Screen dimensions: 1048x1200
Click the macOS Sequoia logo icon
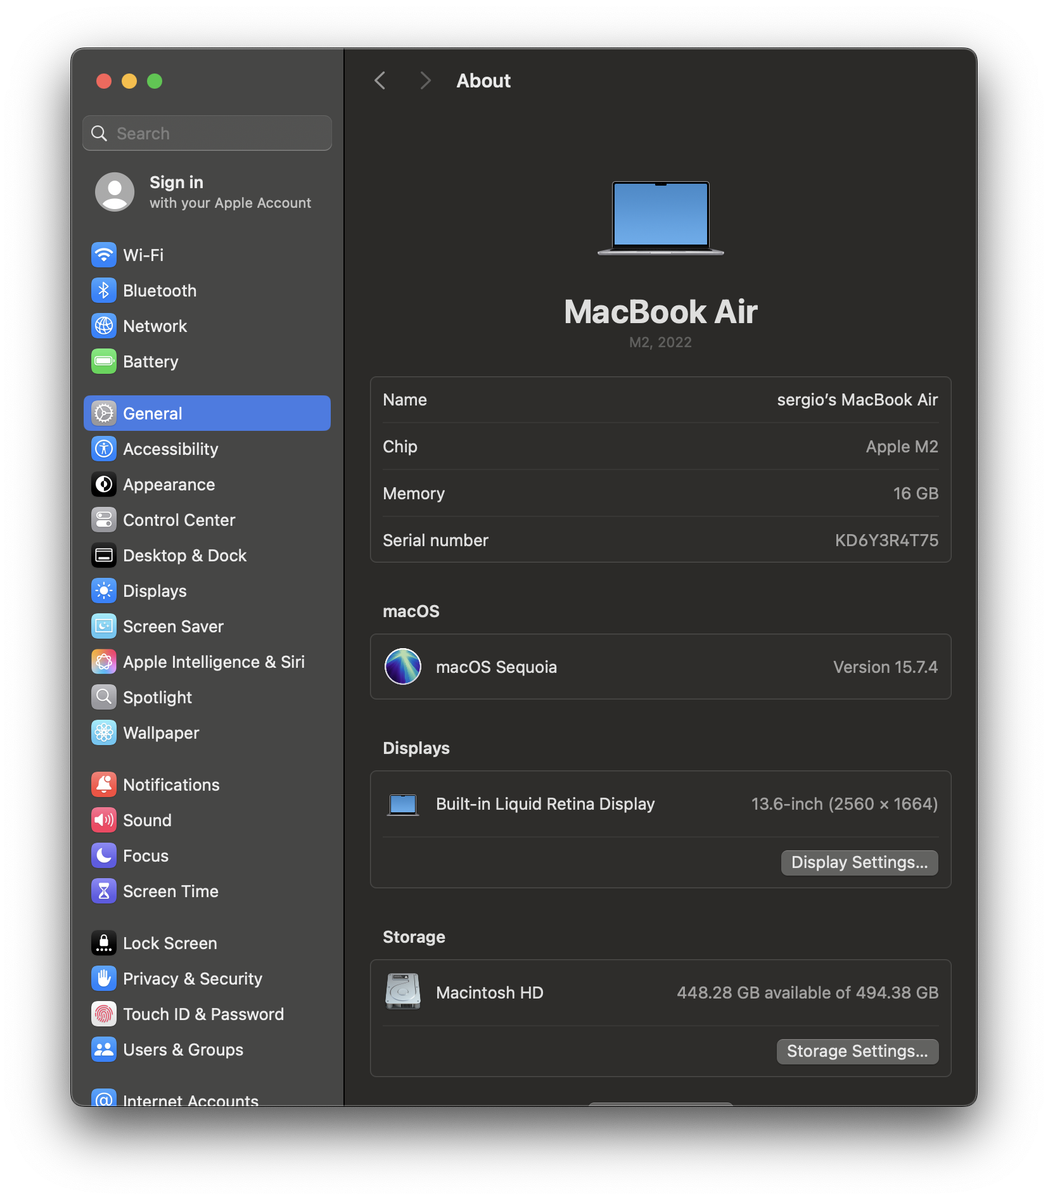(403, 667)
